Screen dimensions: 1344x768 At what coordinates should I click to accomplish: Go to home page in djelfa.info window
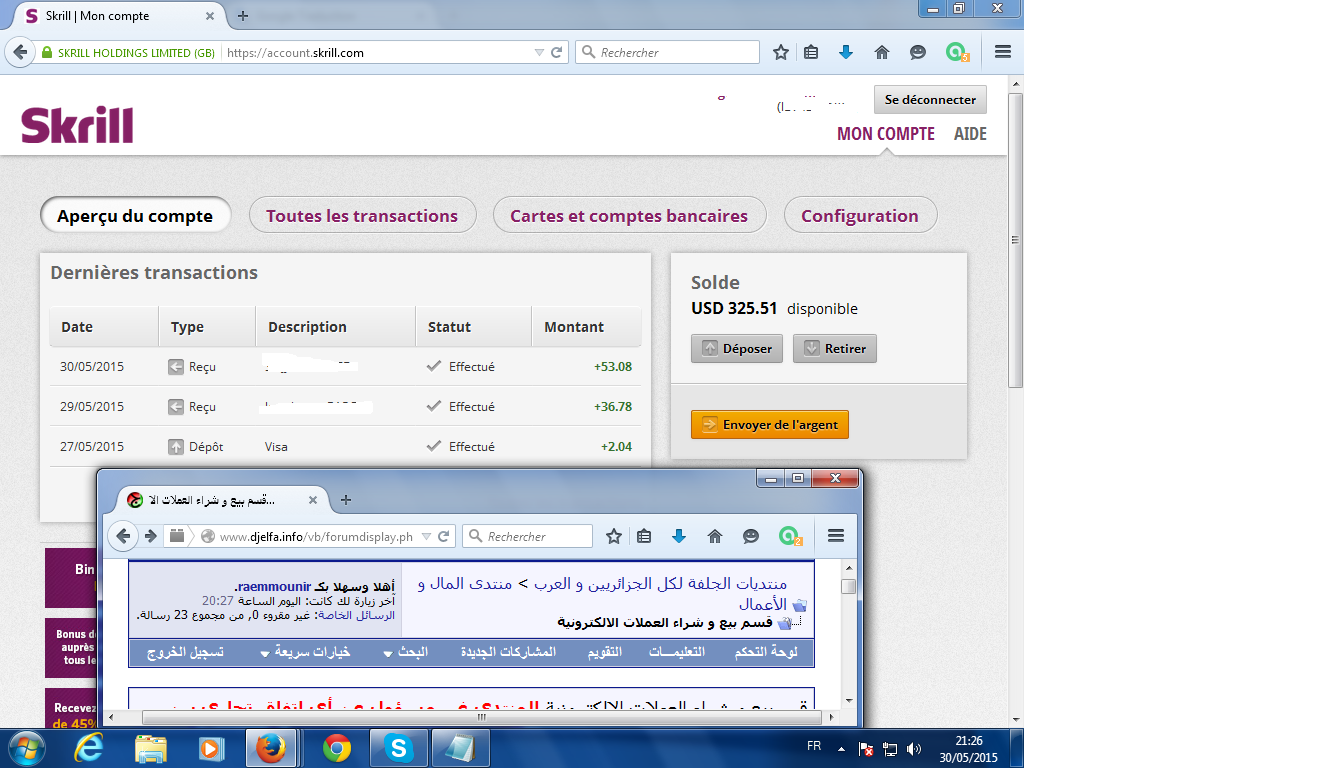[715, 536]
